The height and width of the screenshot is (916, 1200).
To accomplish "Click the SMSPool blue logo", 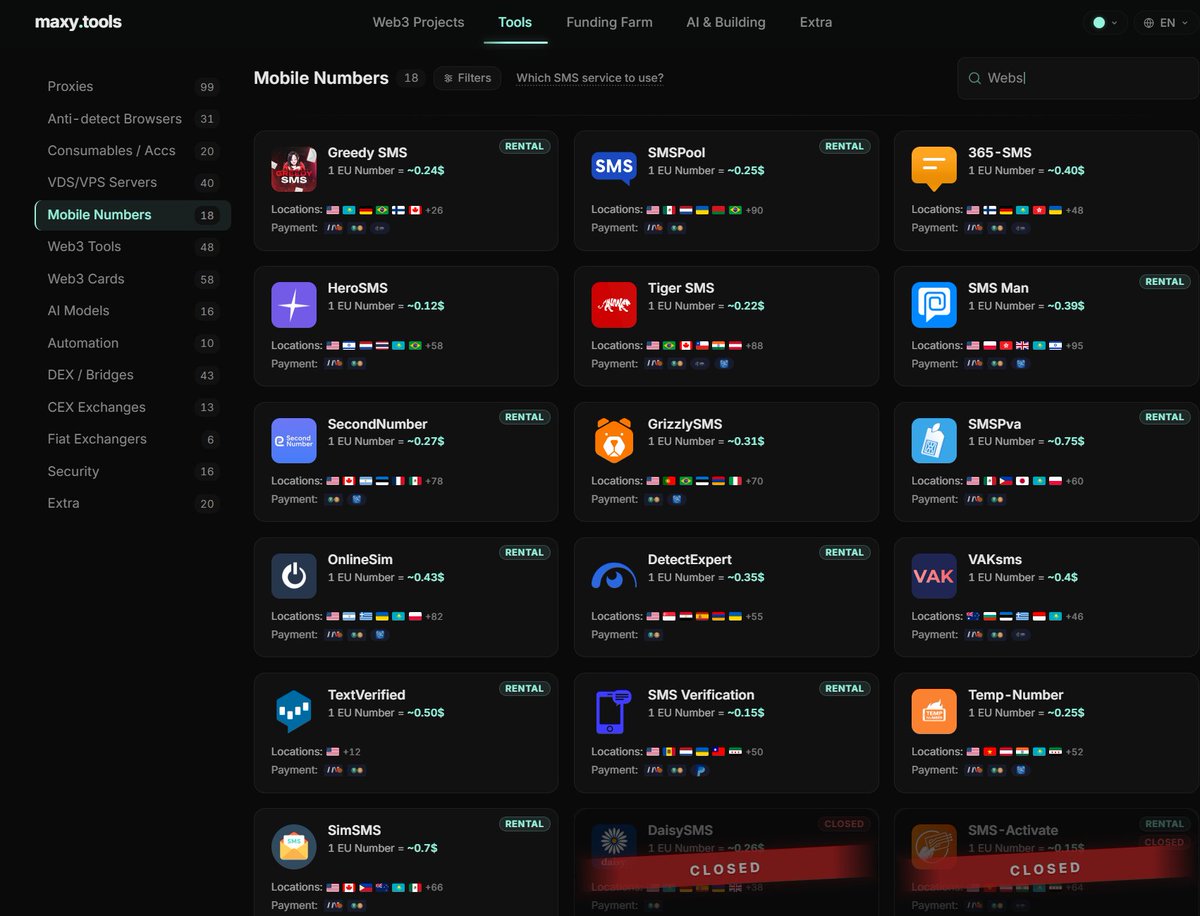I will (614, 169).
